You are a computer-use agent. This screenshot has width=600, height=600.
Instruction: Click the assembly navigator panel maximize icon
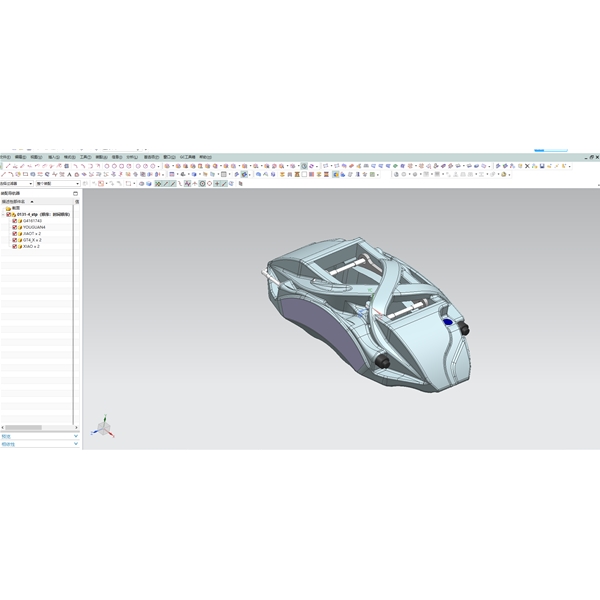pyautogui.click(x=75, y=193)
